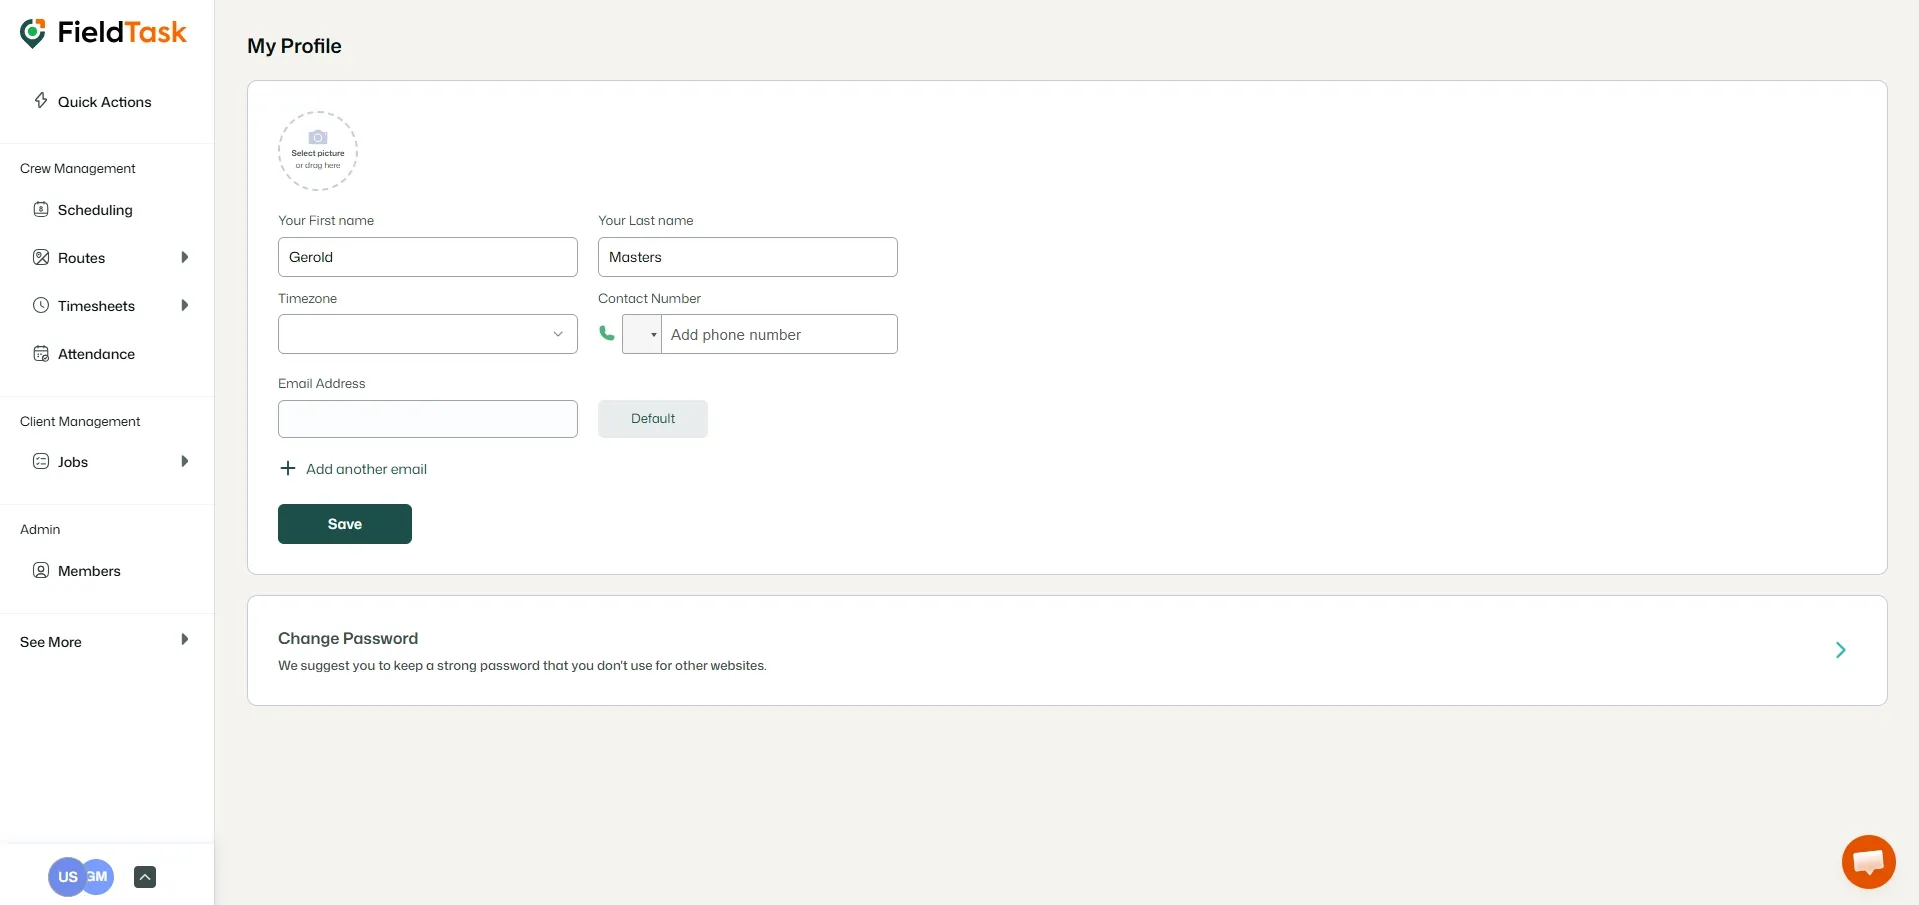The height and width of the screenshot is (905, 1919).
Task: Expand the Jobs submenu arrow
Action: (185, 461)
